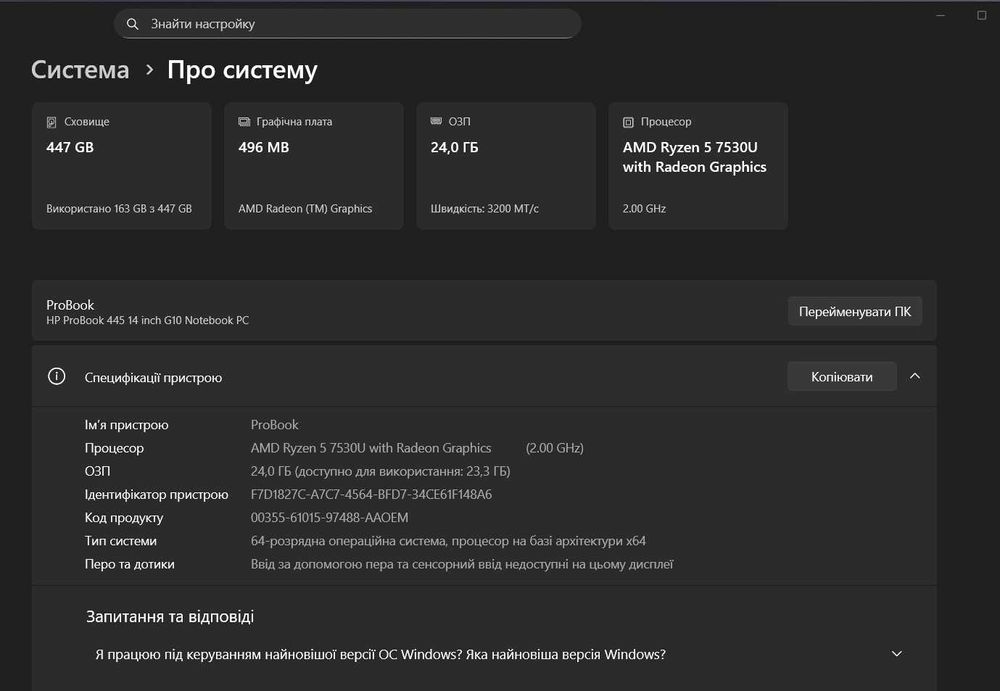Image resolution: width=1000 pixels, height=691 pixels.
Task: Open the Процесор AMD Ryzen card
Action: click(x=698, y=166)
